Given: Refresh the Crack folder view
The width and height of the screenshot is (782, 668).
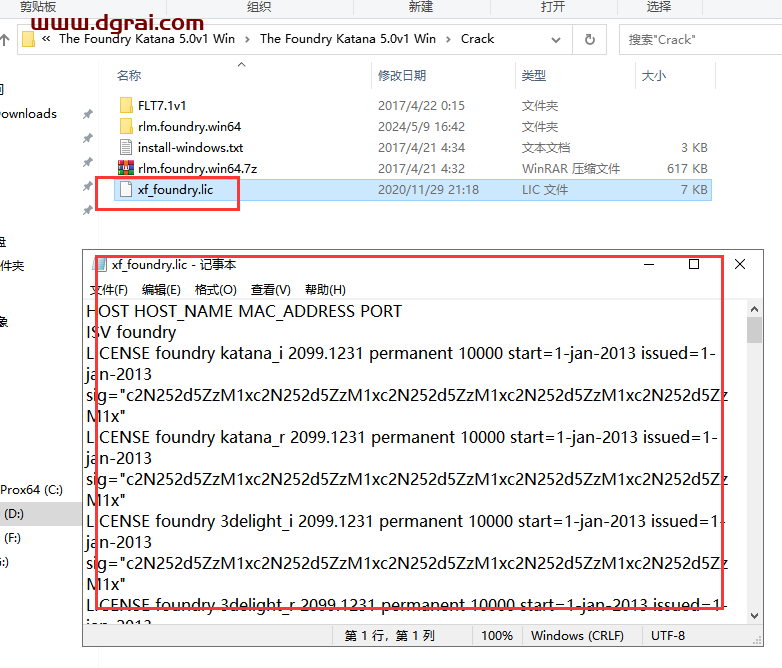Looking at the screenshot, I should pyautogui.click(x=589, y=39).
